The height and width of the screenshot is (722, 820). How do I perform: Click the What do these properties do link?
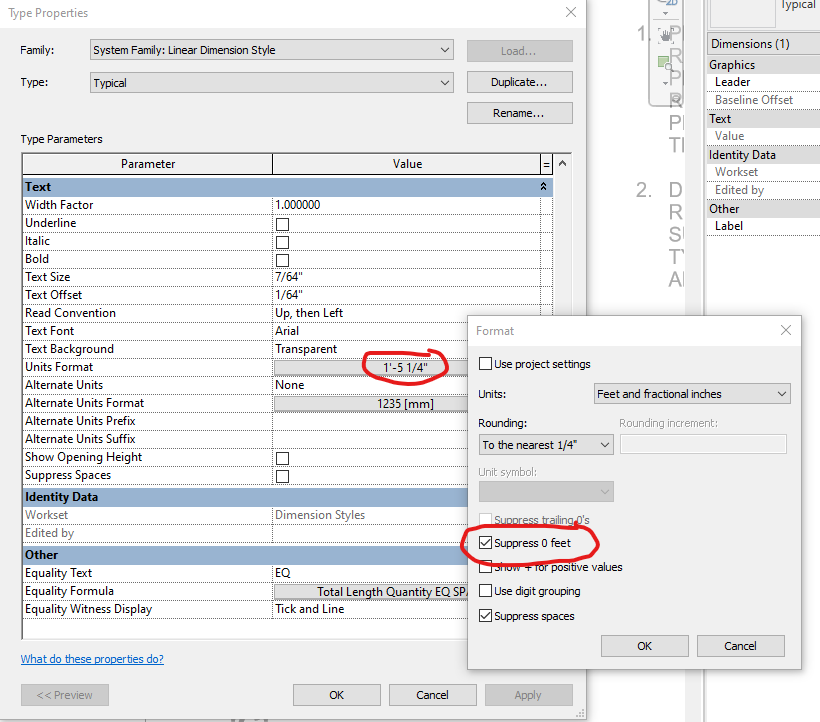(x=92, y=658)
